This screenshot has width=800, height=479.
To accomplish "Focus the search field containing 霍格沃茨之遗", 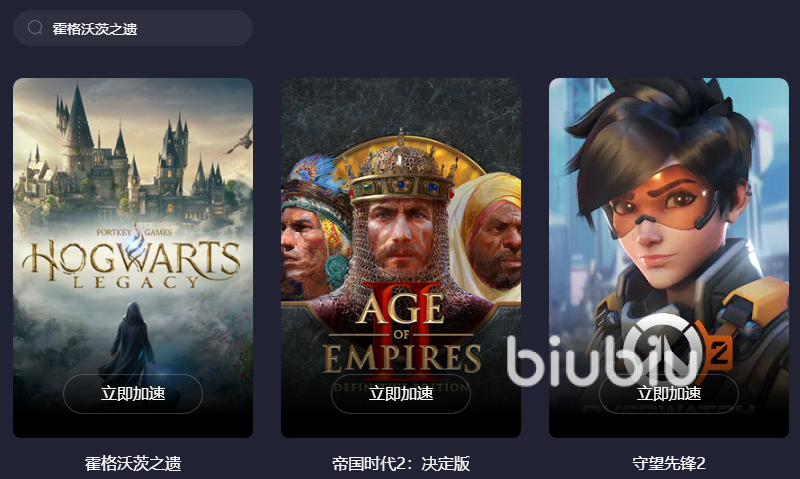I will [x=133, y=28].
